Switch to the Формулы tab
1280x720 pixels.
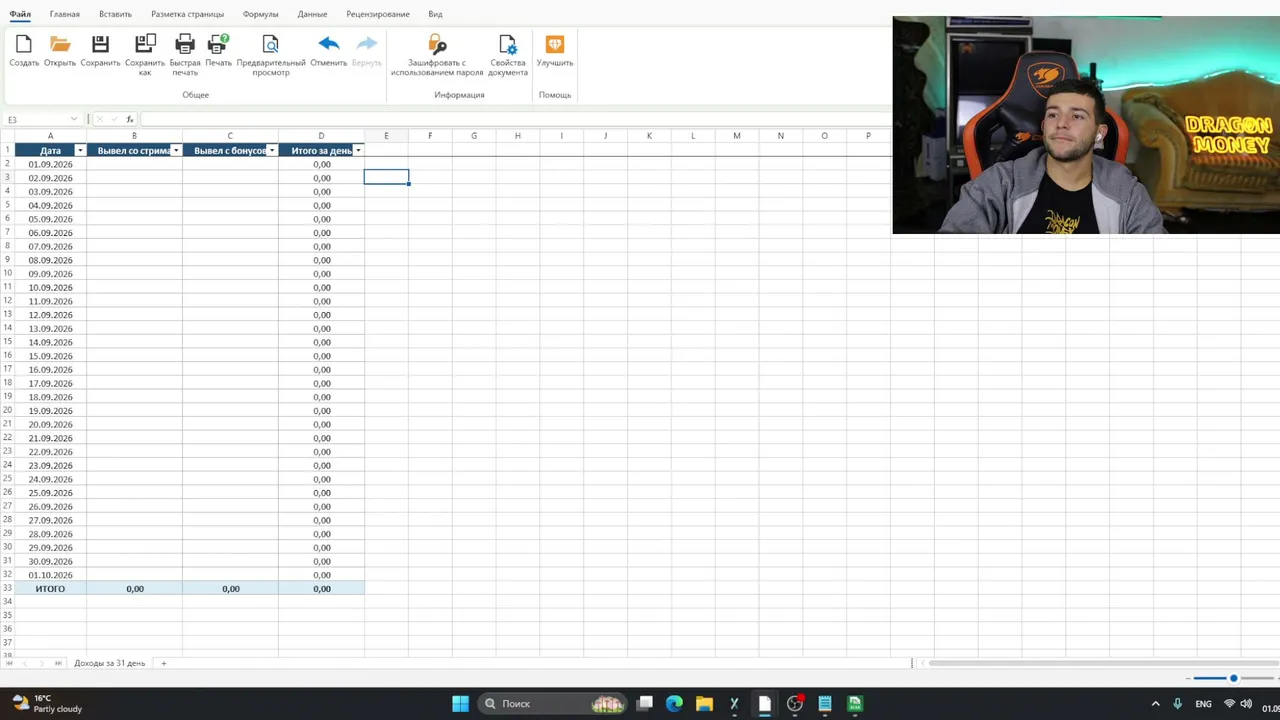[x=261, y=14]
